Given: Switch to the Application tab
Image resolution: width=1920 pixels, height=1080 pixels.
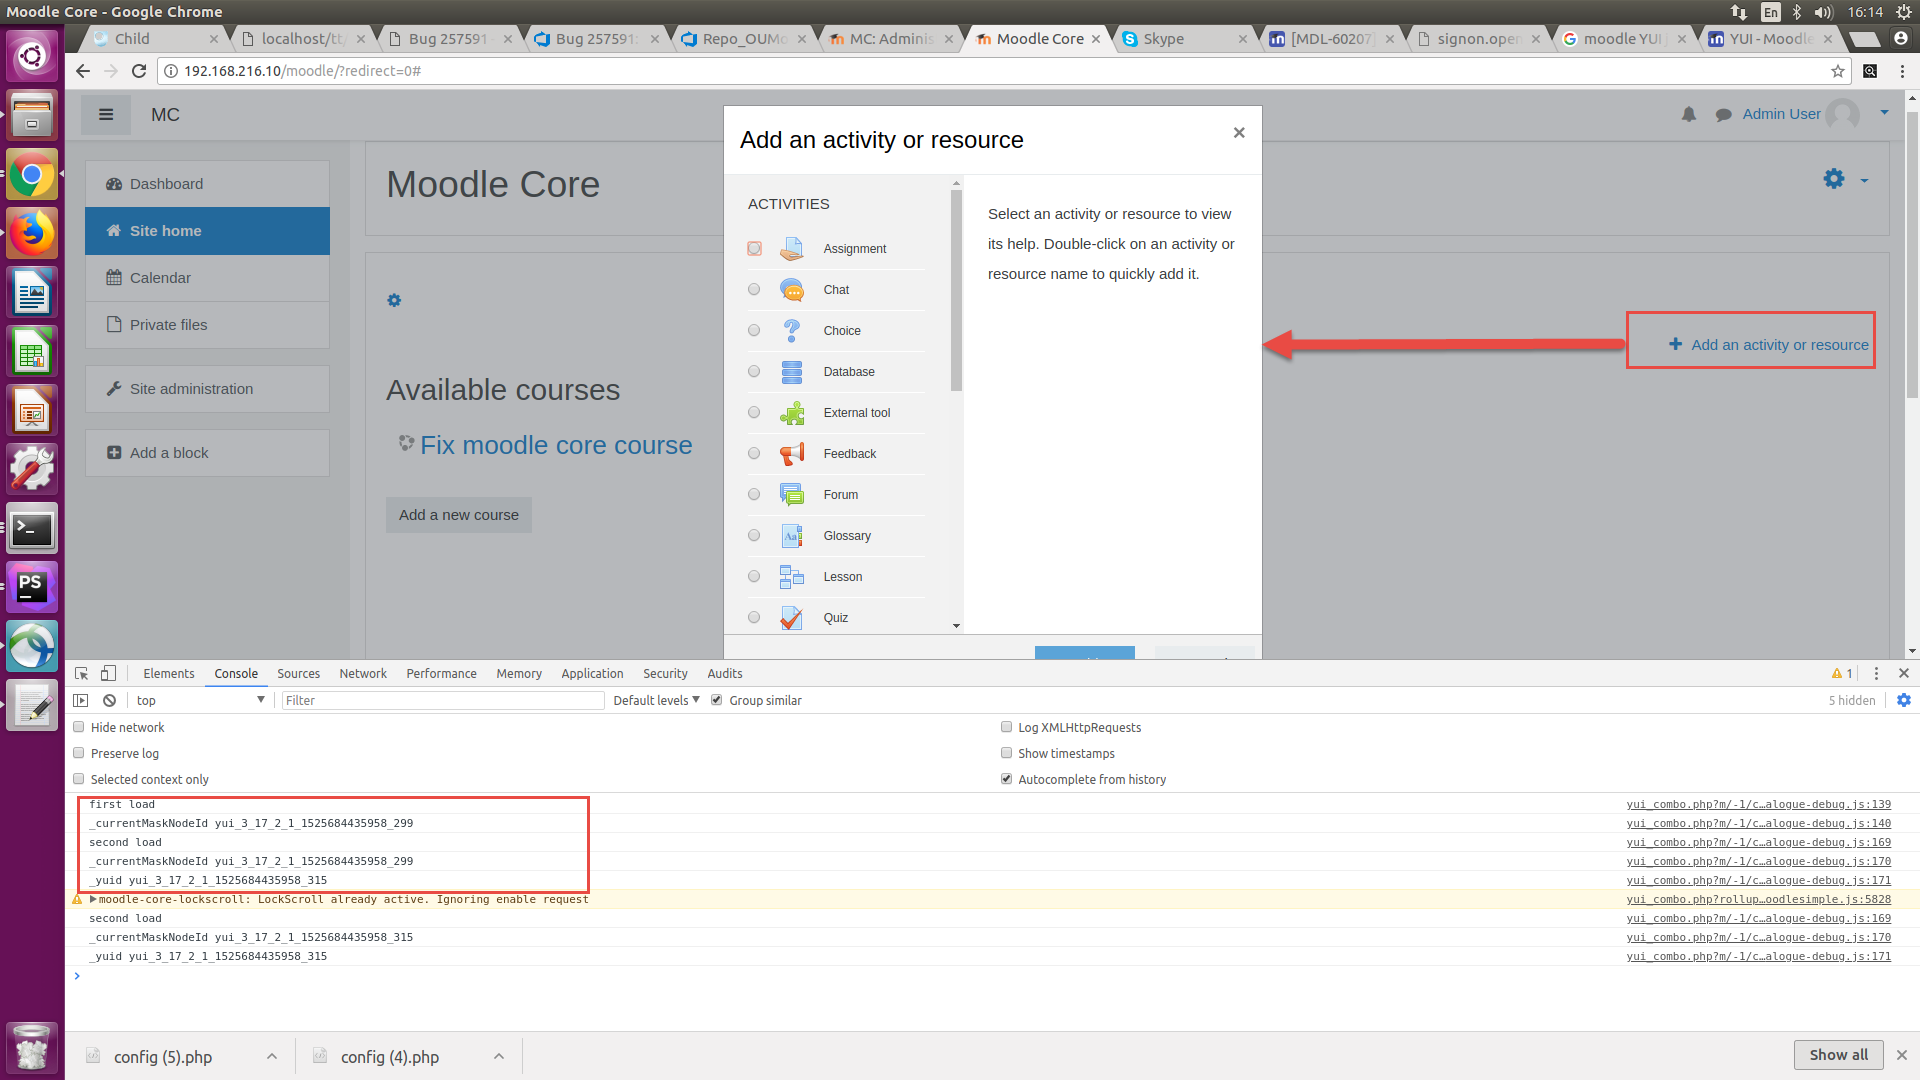Looking at the screenshot, I should (x=592, y=674).
